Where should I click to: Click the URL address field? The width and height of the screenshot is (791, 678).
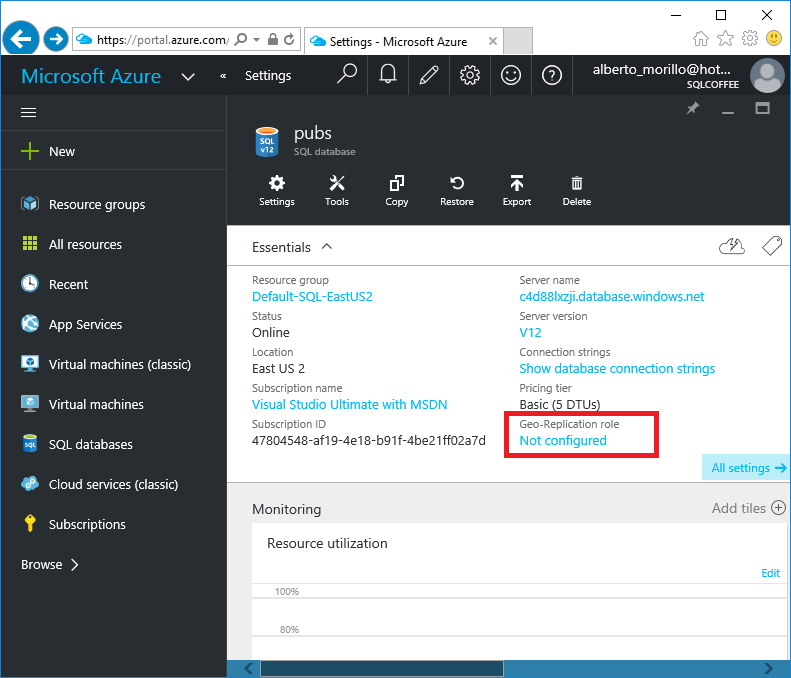pyautogui.click(x=162, y=39)
